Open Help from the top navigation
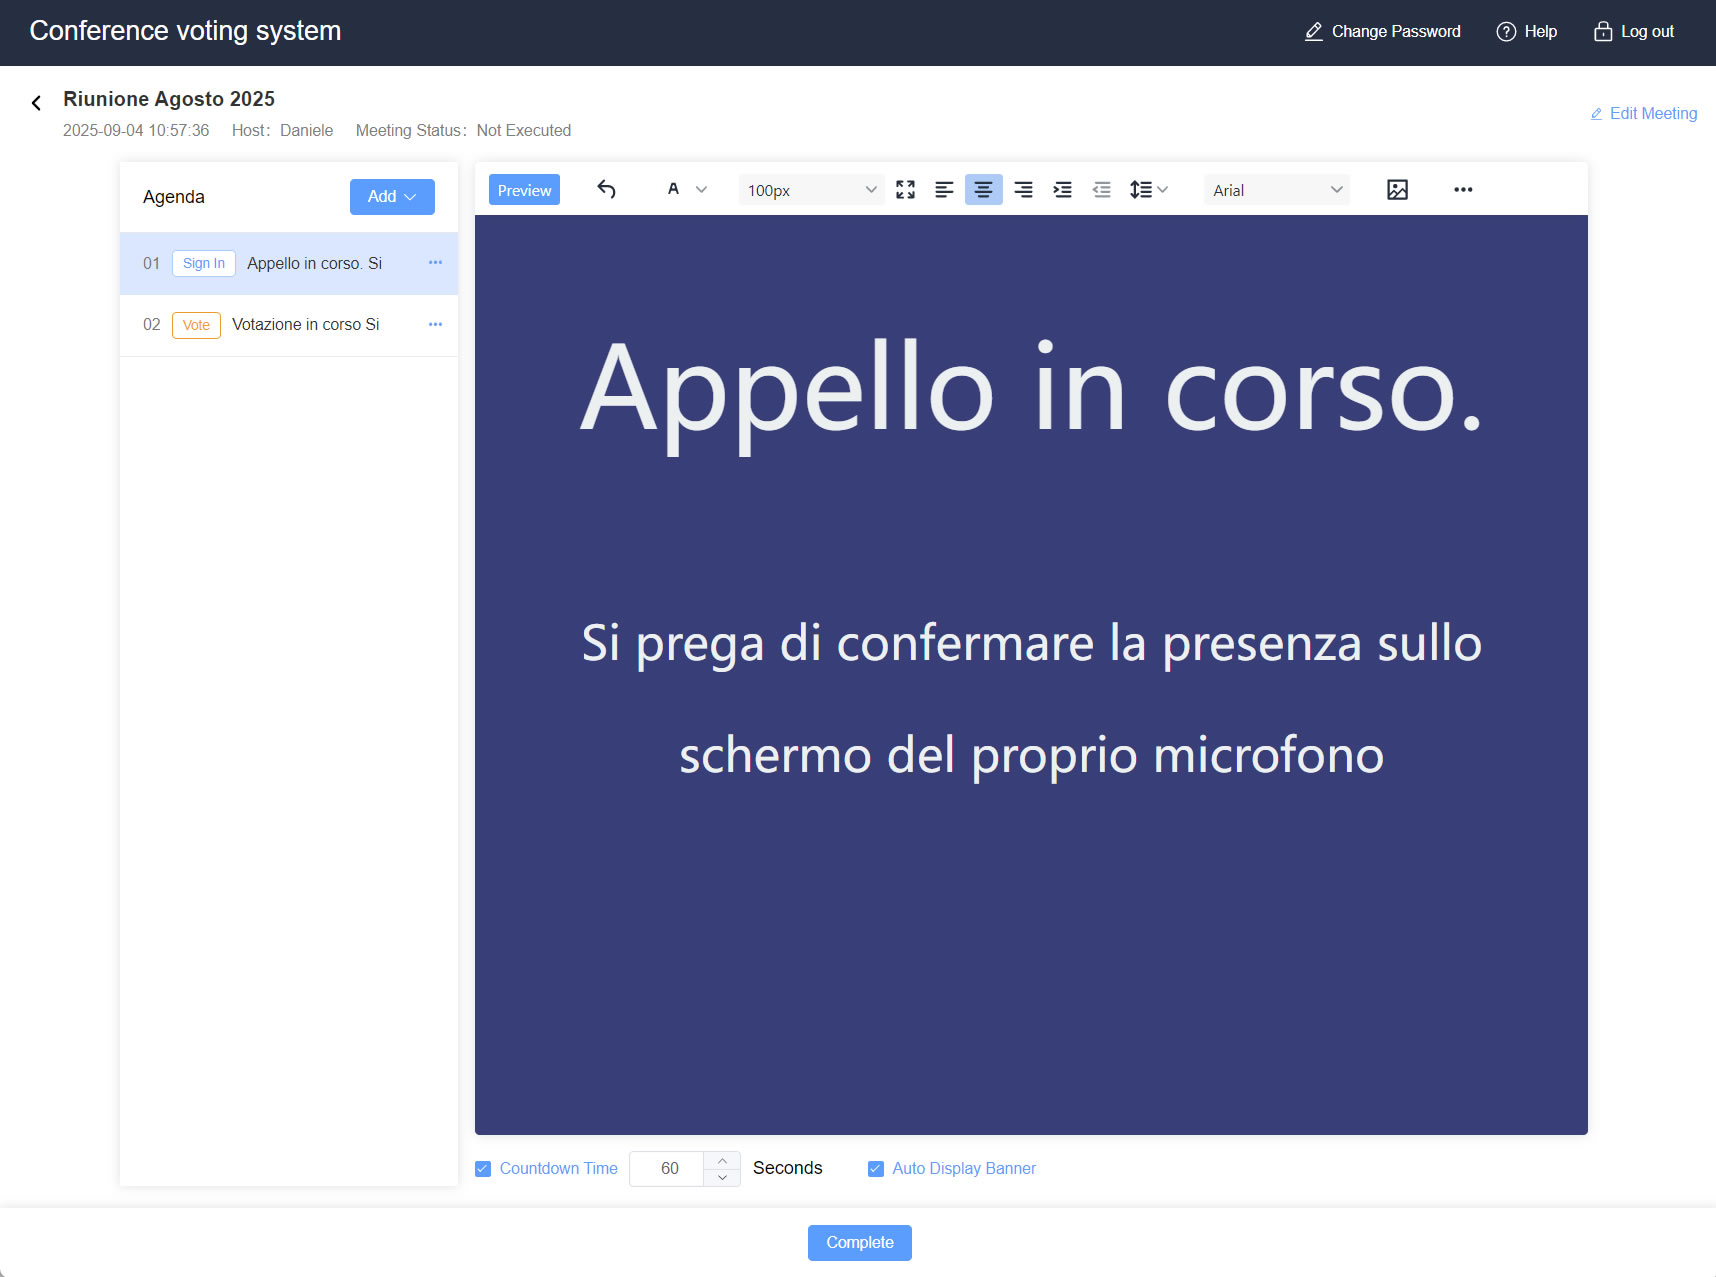 (1527, 31)
